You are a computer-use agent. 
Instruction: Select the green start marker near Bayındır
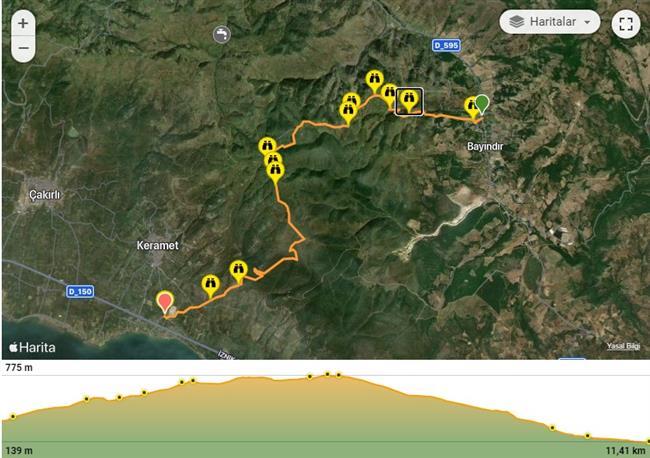pyautogui.click(x=482, y=104)
